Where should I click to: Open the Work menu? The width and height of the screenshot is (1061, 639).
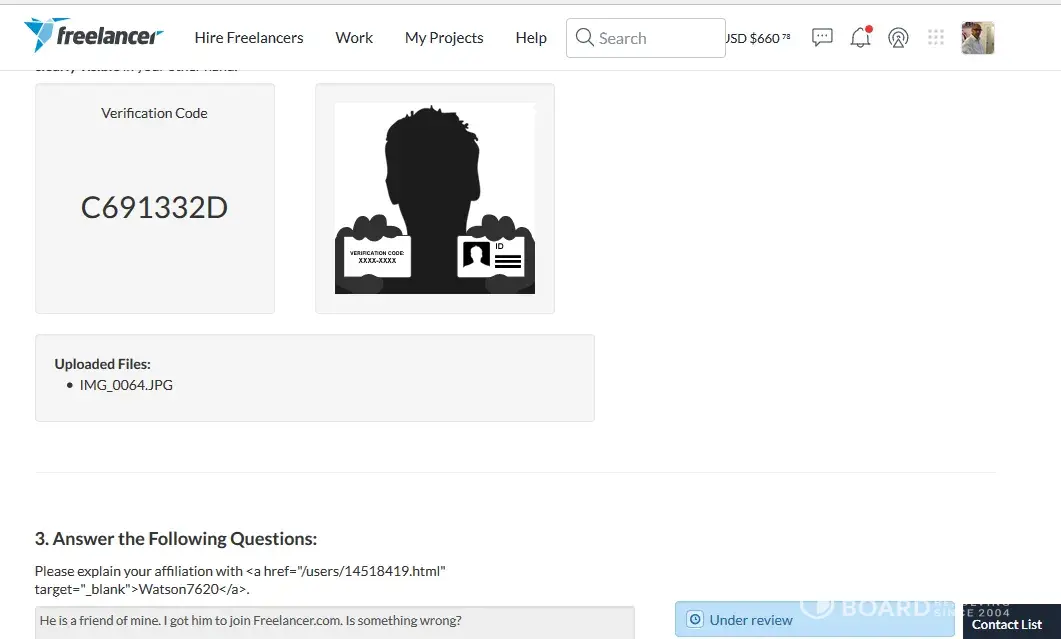(354, 38)
